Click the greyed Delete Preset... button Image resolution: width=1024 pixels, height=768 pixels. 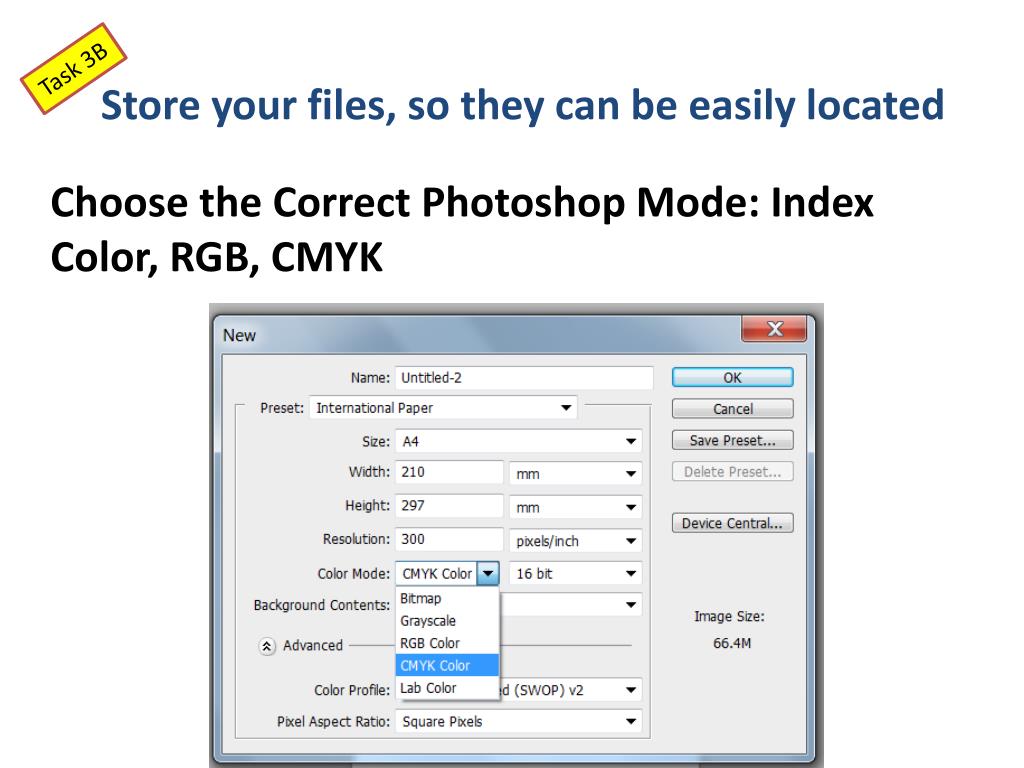[x=733, y=472]
